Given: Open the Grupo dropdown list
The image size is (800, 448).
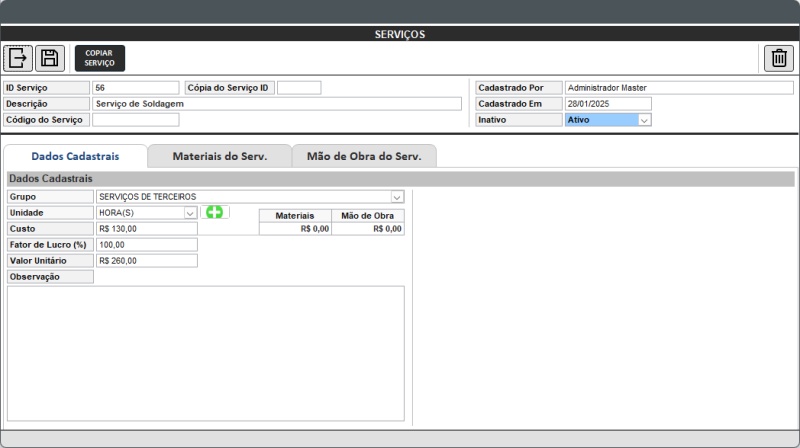Looking at the screenshot, I should pos(397,197).
